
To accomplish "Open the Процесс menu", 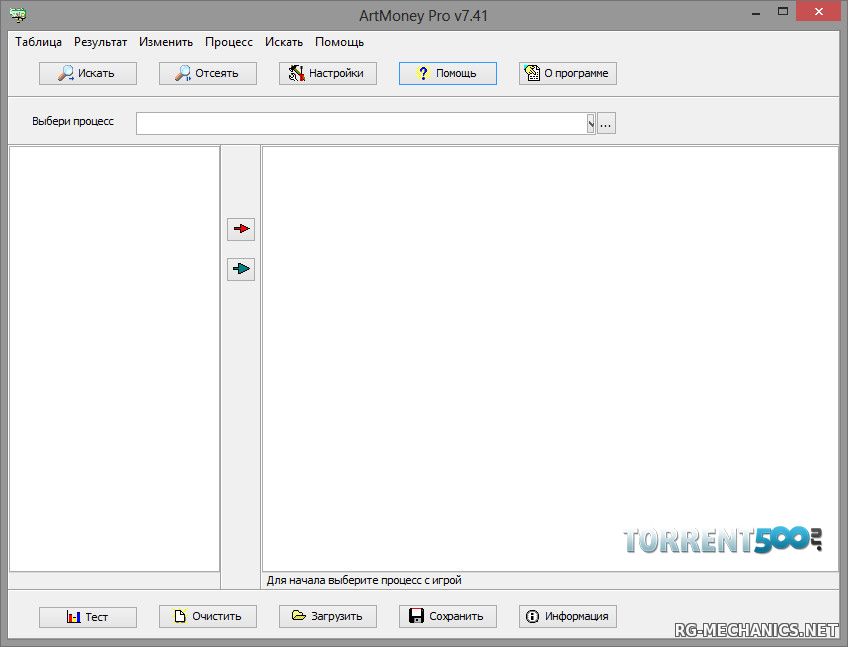I will click(x=229, y=42).
